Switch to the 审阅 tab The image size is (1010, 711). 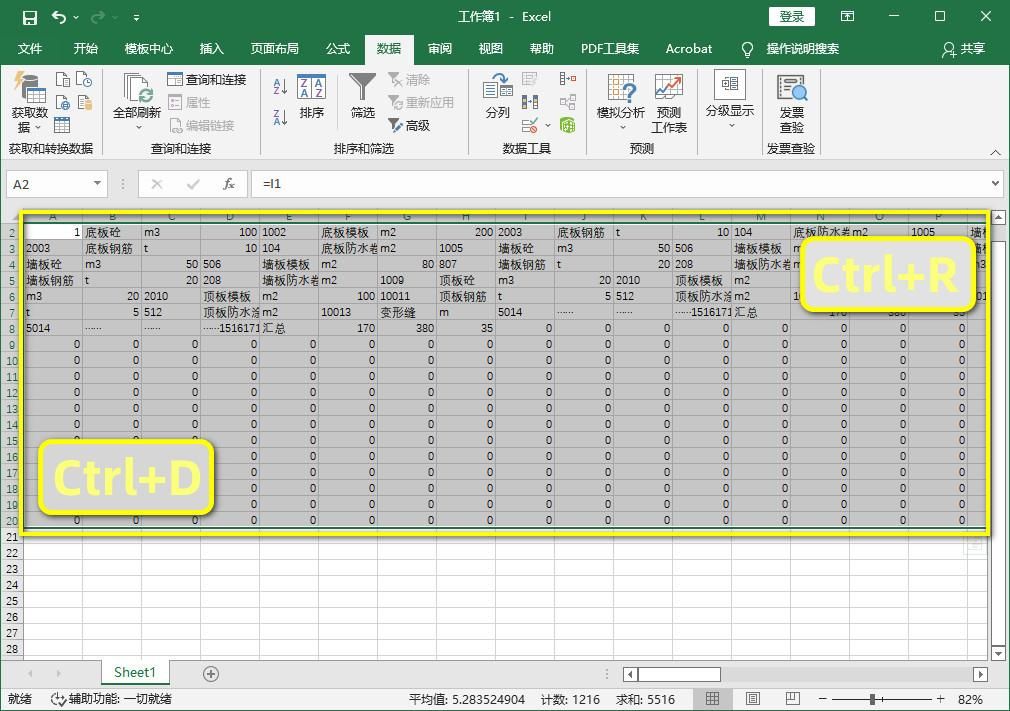(x=439, y=49)
